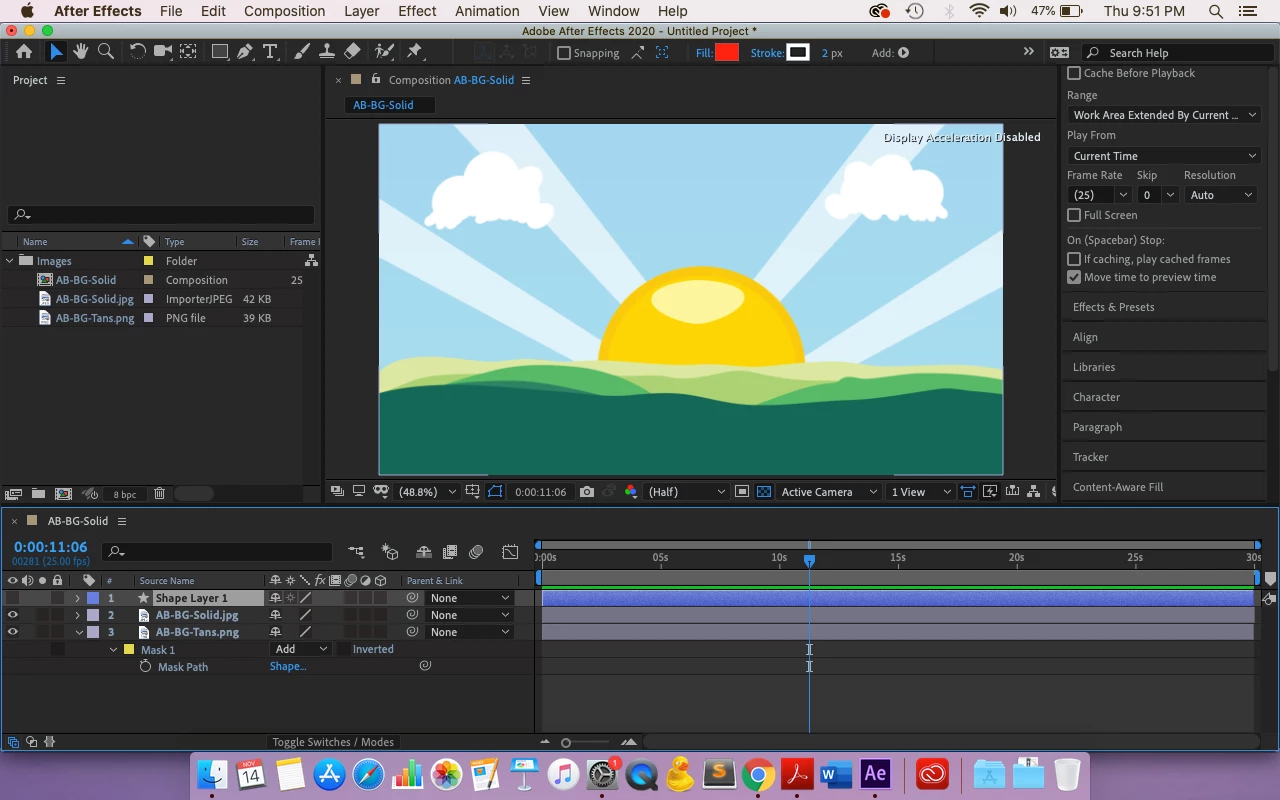Open the Home screen icon in toolbar
This screenshot has height=800, width=1280.
[24, 52]
